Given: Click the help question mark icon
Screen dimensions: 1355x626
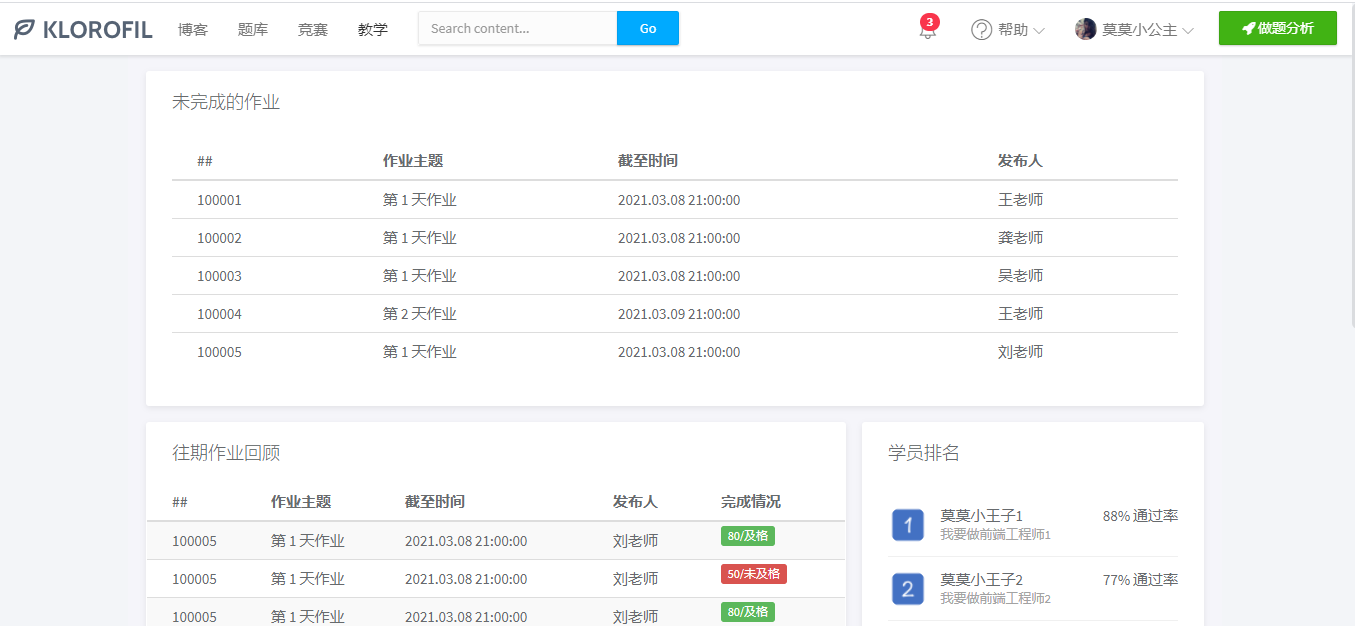Looking at the screenshot, I should pos(981,30).
